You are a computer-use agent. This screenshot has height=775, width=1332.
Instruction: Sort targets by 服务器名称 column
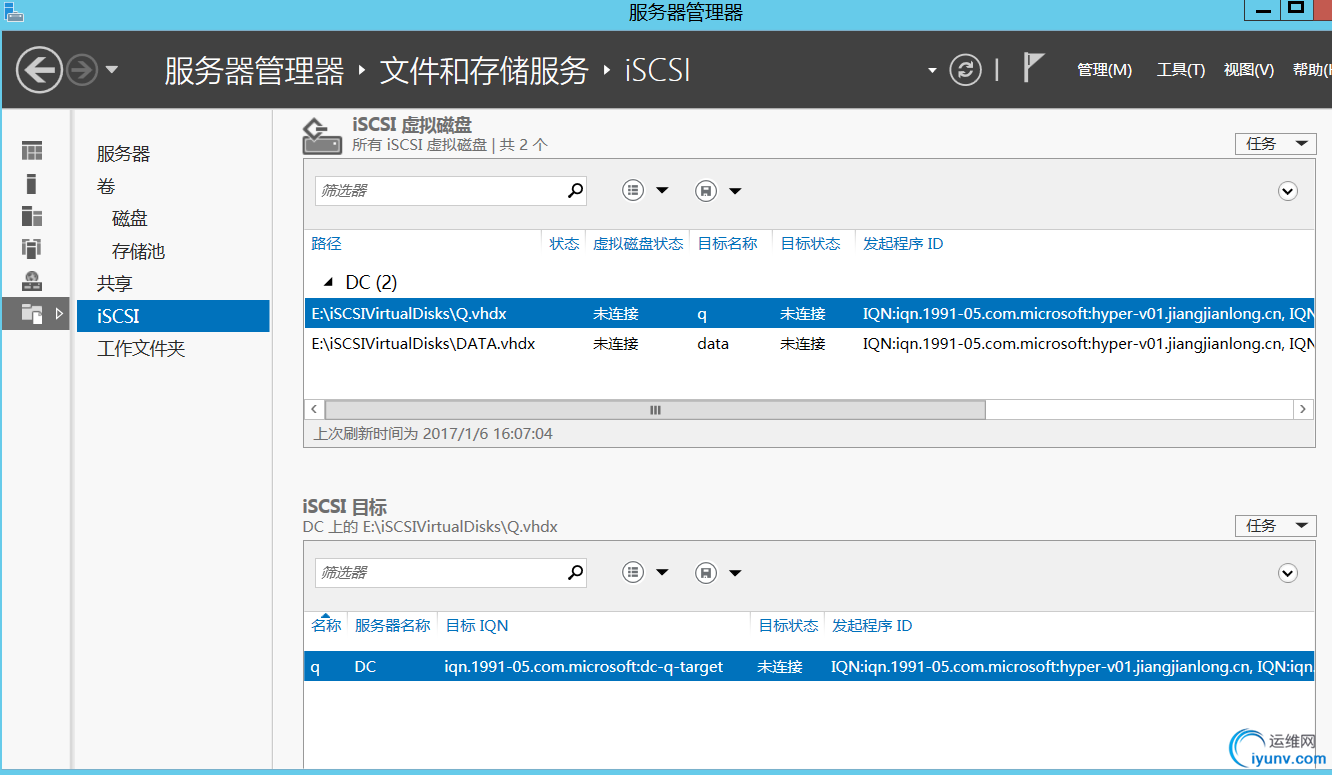392,626
